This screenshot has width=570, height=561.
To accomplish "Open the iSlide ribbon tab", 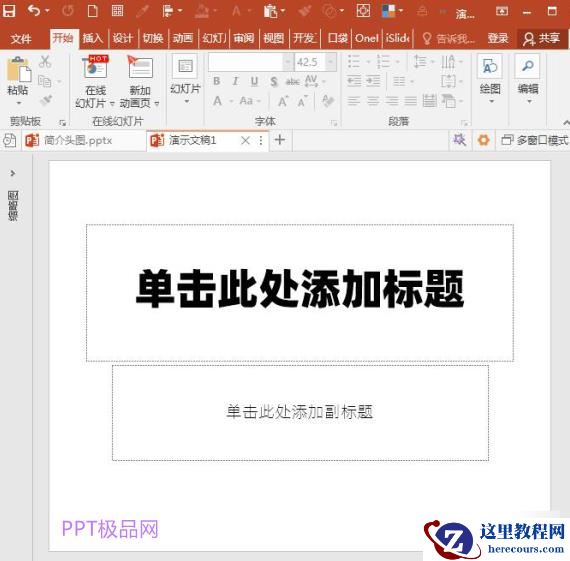I will (x=398, y=38).
